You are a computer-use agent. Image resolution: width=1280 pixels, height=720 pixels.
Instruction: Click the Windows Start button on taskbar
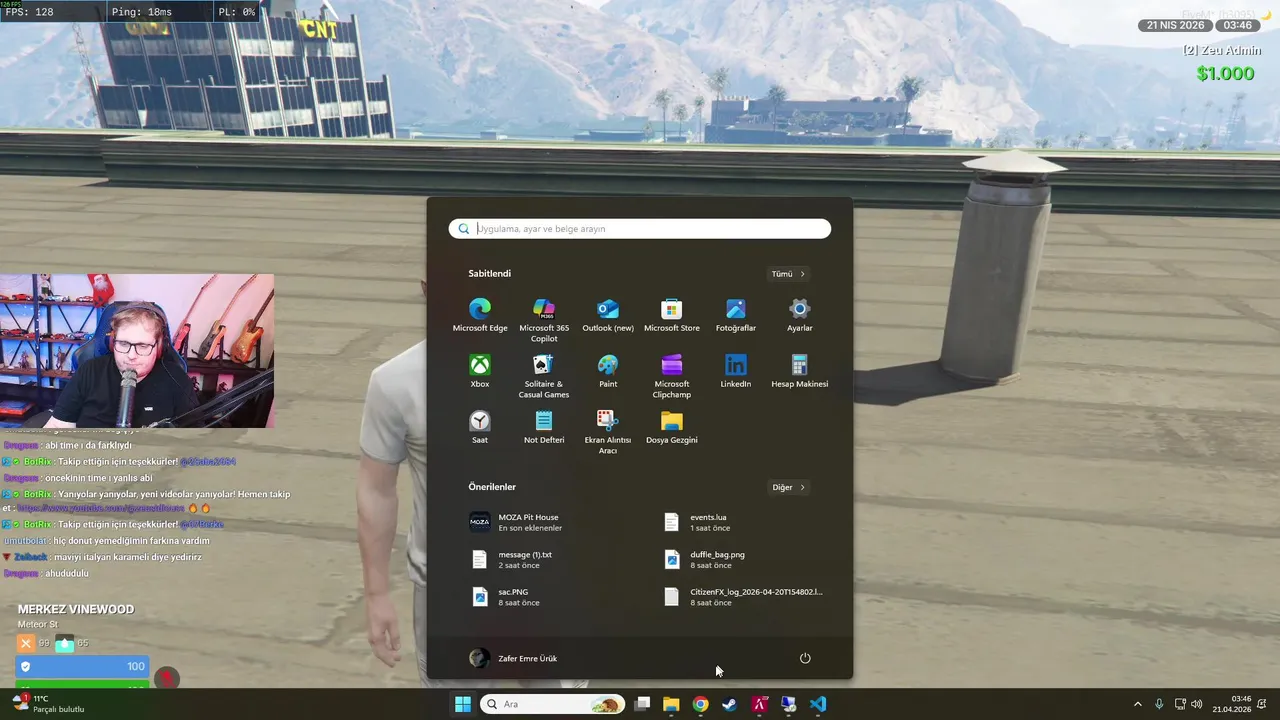pyautogui.click(x=463, y=704)
